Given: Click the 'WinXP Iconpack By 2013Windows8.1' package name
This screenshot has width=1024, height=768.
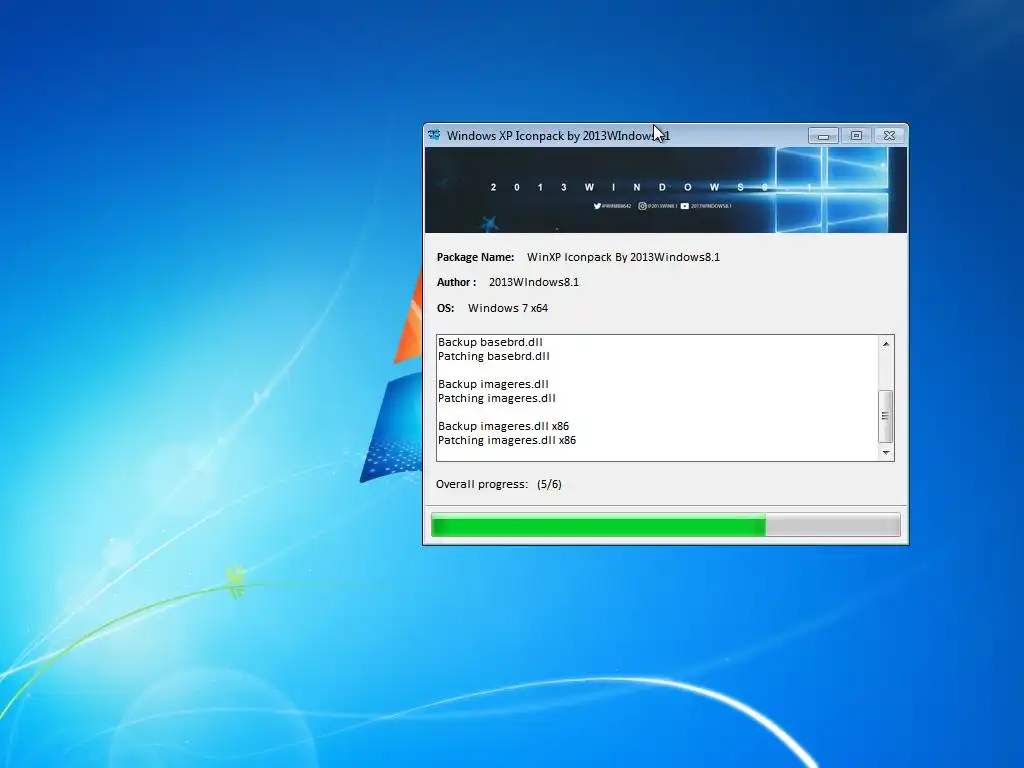Looking at the screenshot, I should click(x=623, y=257).
